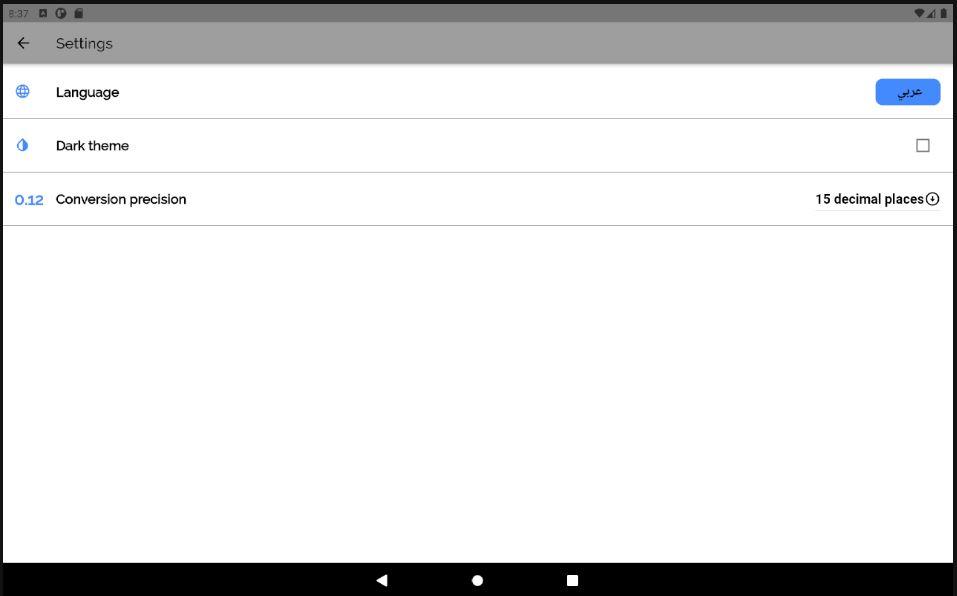Tap the Wi-Fi status icon

pos(919,13)
